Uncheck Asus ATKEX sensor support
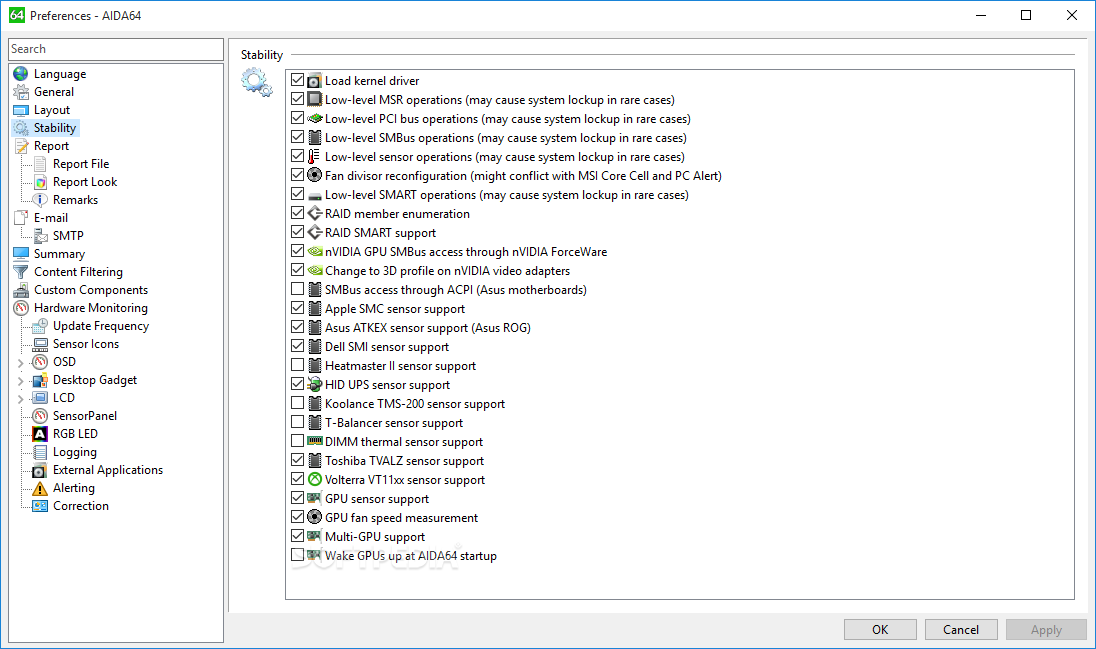Viewport: 1096px width, 649px height. point(297,326)
